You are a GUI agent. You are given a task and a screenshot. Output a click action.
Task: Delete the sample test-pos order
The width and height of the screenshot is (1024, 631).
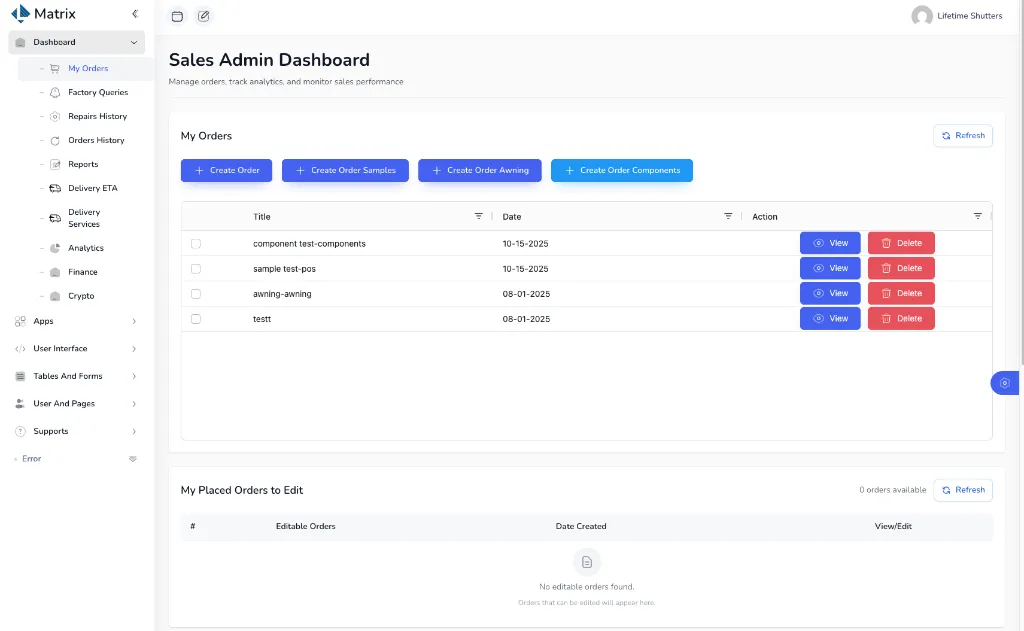[x=901, y=268]
